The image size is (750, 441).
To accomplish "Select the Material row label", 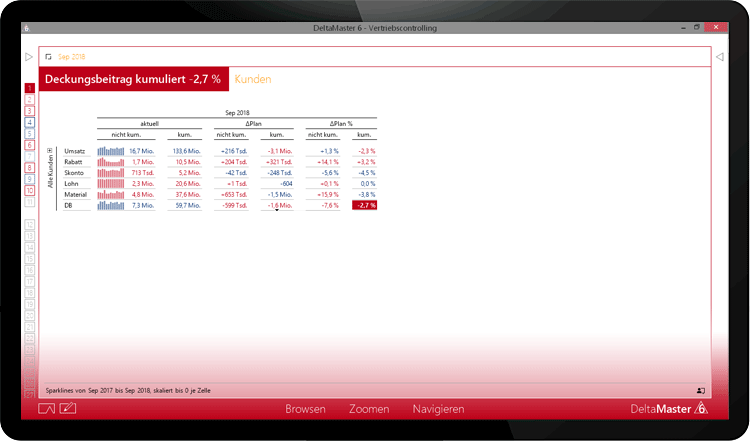I will point(76,195).
